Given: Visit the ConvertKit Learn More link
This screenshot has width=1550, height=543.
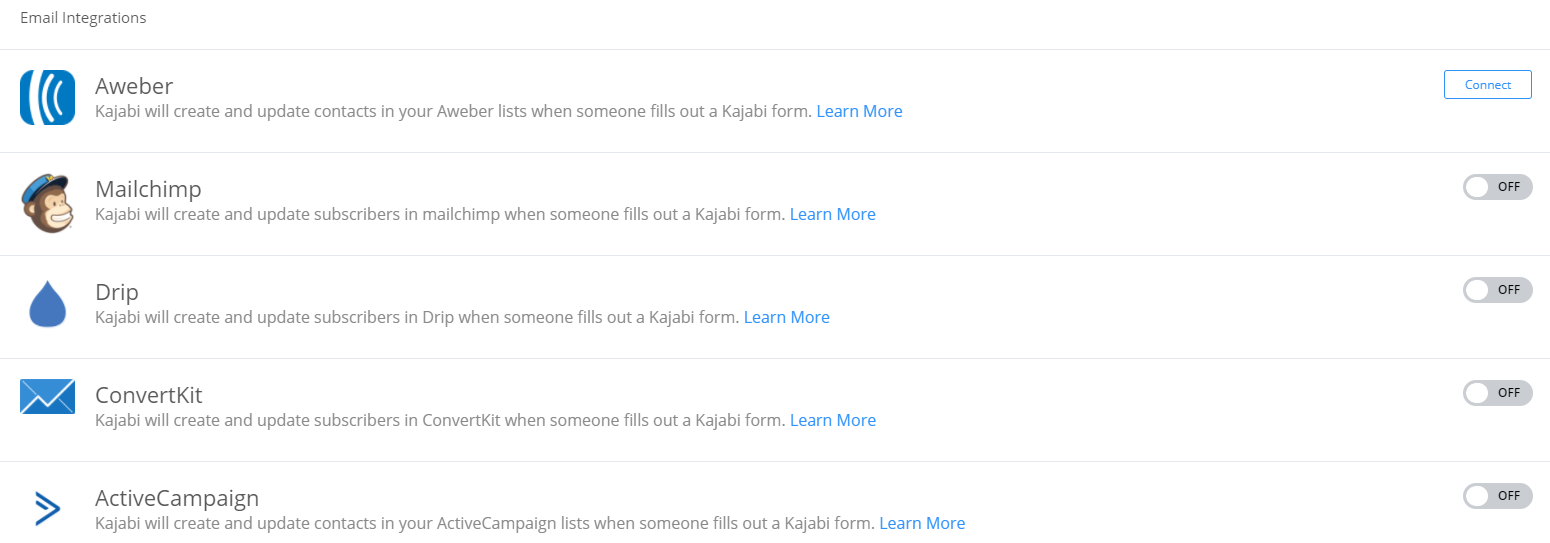Looking at the screenshot, I should 832,421.
